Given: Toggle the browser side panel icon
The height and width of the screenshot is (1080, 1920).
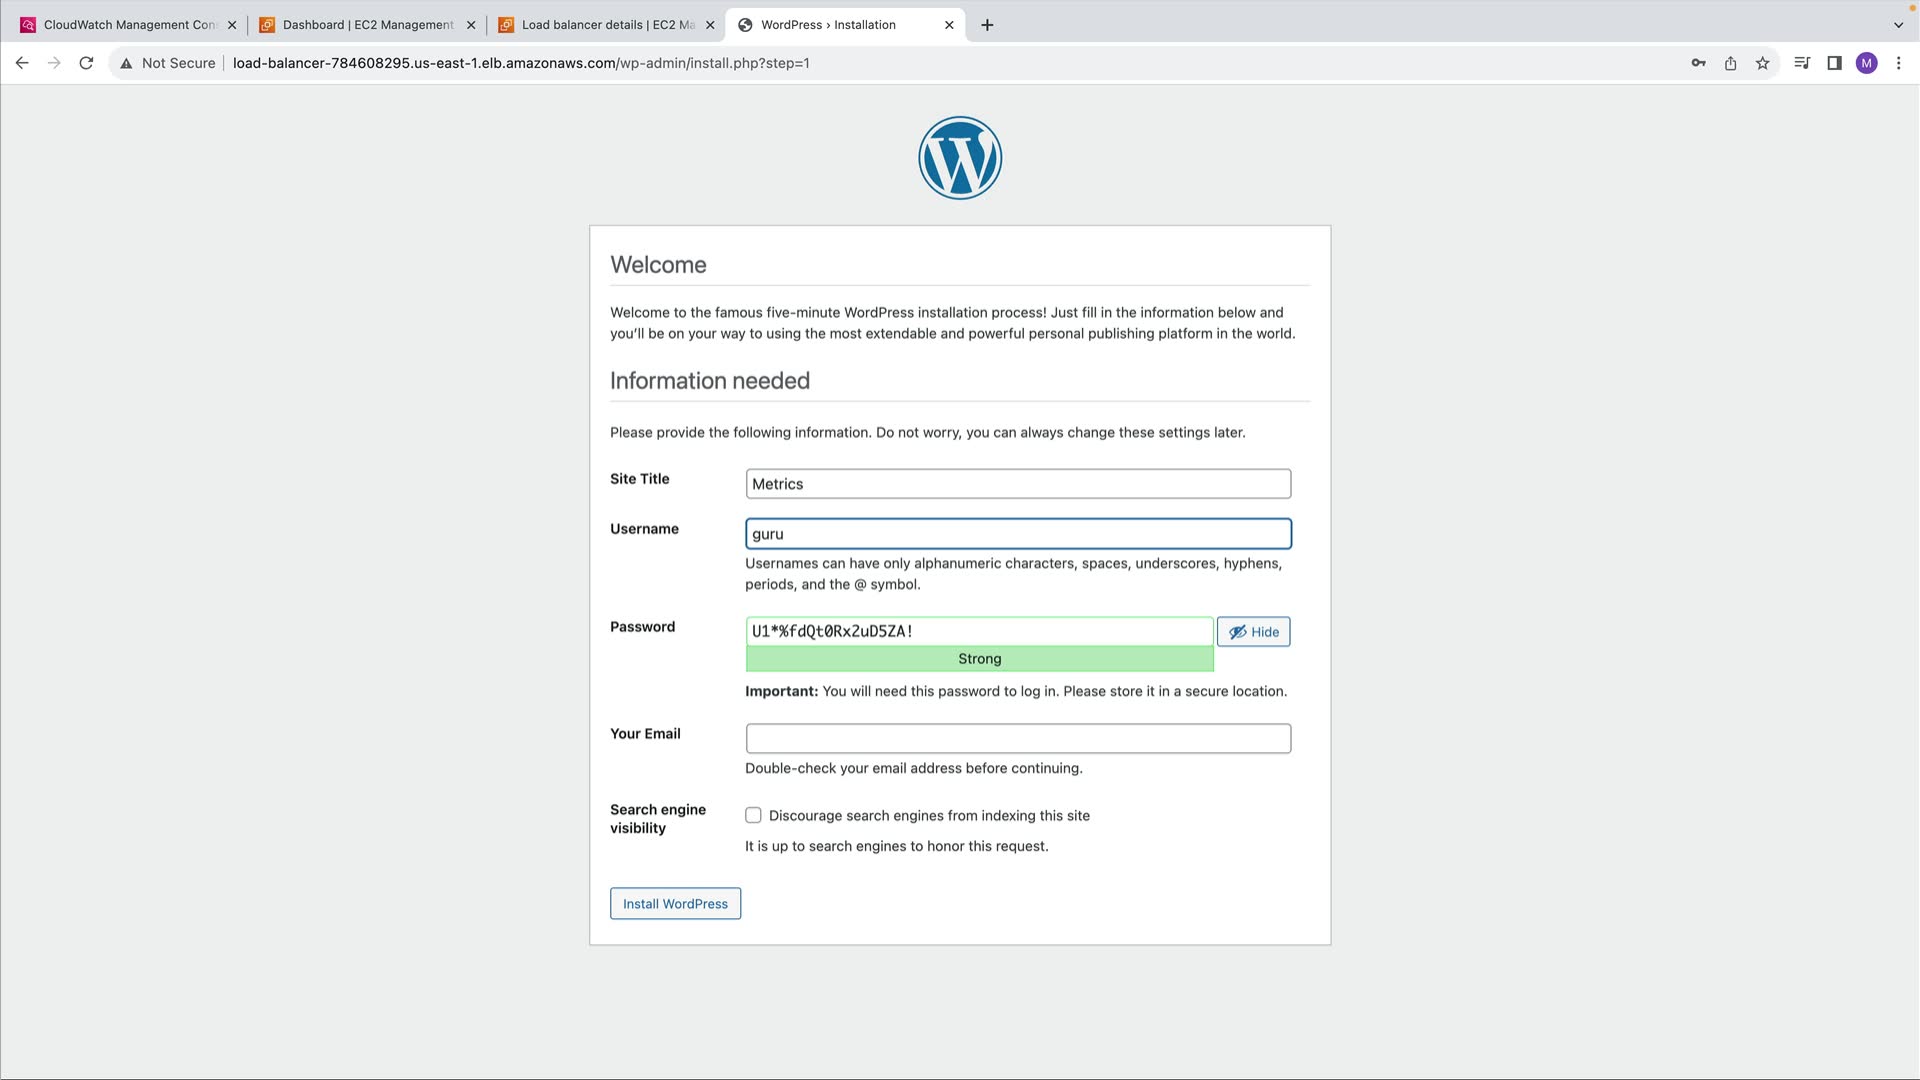Looking at the screenshot, I should click(1834, 63).
